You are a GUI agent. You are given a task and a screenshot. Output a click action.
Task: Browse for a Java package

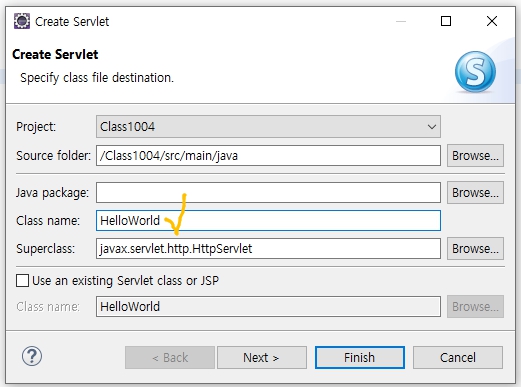point(475,192)
